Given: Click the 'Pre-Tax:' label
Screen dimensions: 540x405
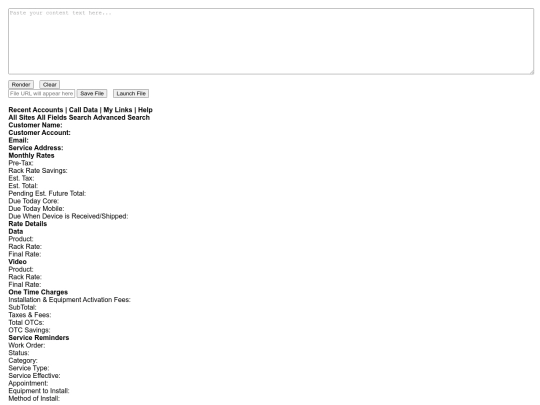Looking at the screenshot, I should [x=21, y=163].
